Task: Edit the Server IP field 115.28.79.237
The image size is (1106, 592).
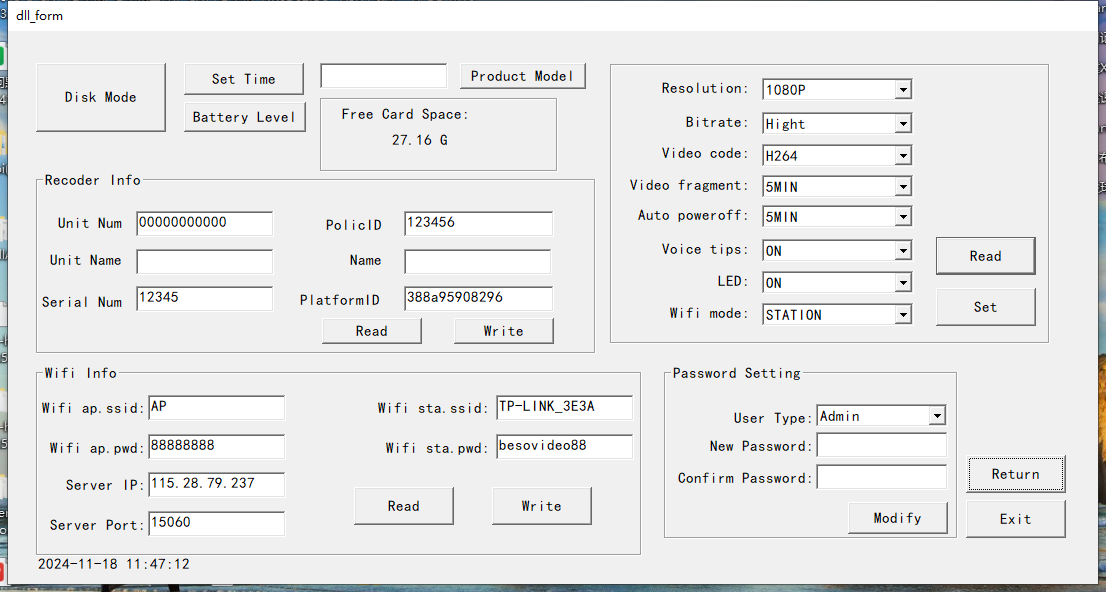Action: click(216, 484)
